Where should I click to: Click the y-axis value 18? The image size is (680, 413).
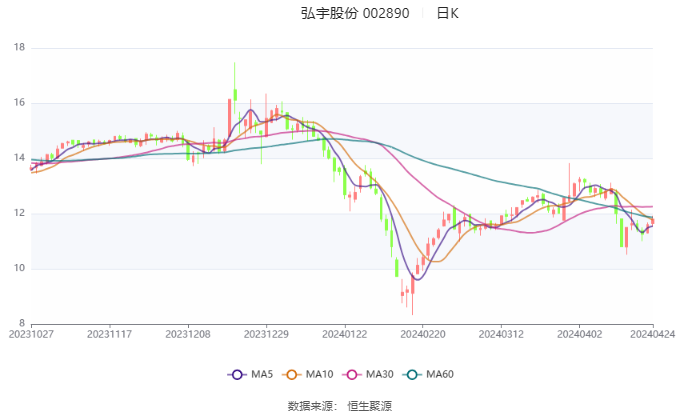(x=20, y=47)
